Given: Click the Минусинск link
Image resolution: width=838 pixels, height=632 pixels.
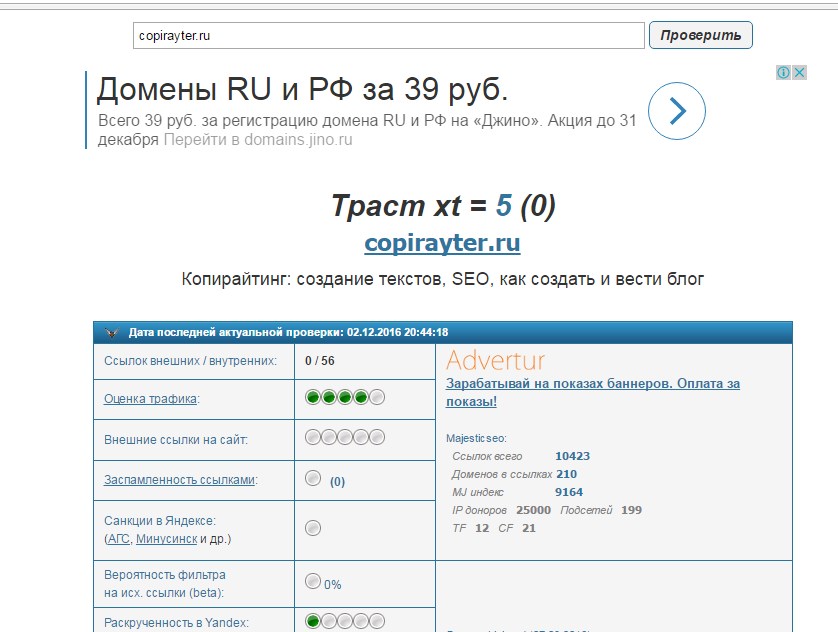Looking at the screenshot, I should pos(166,539).
